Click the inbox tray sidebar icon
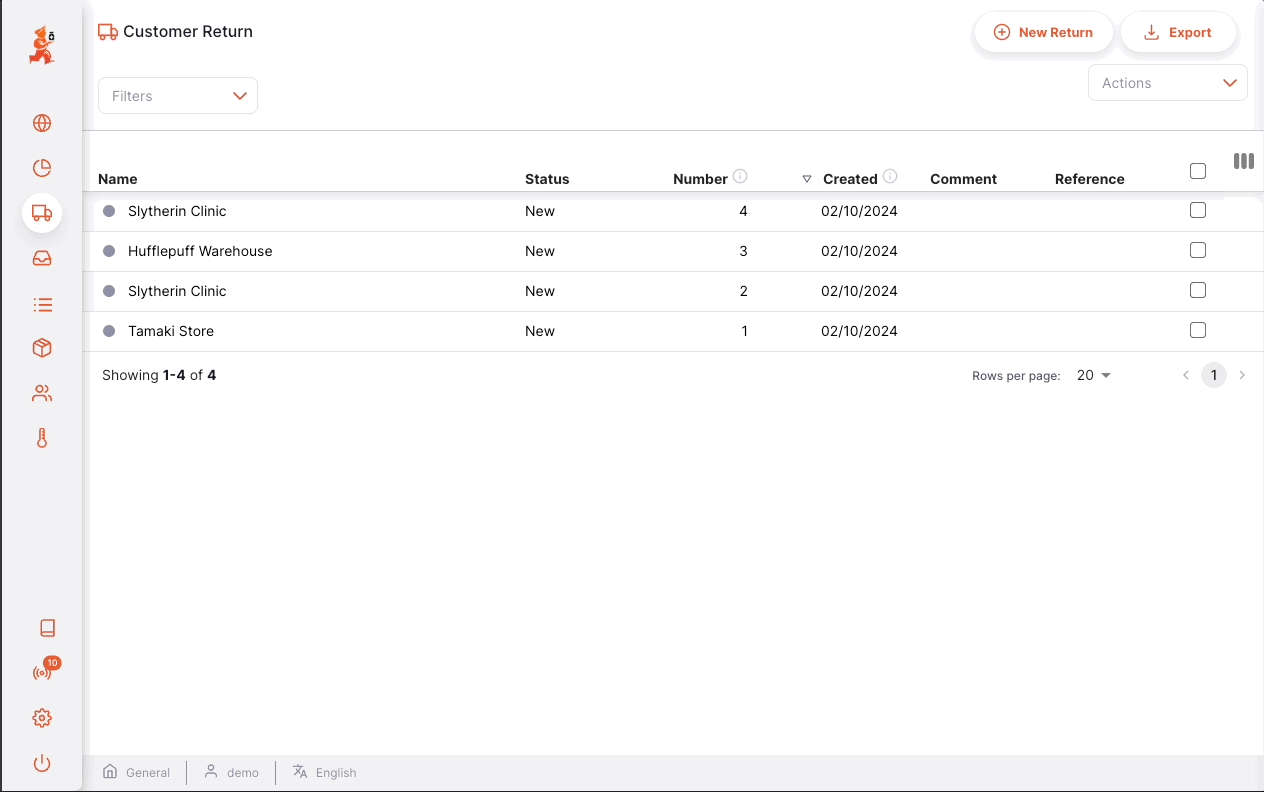Viewport: 1264px width, 792px height. [x=42, y=258]
